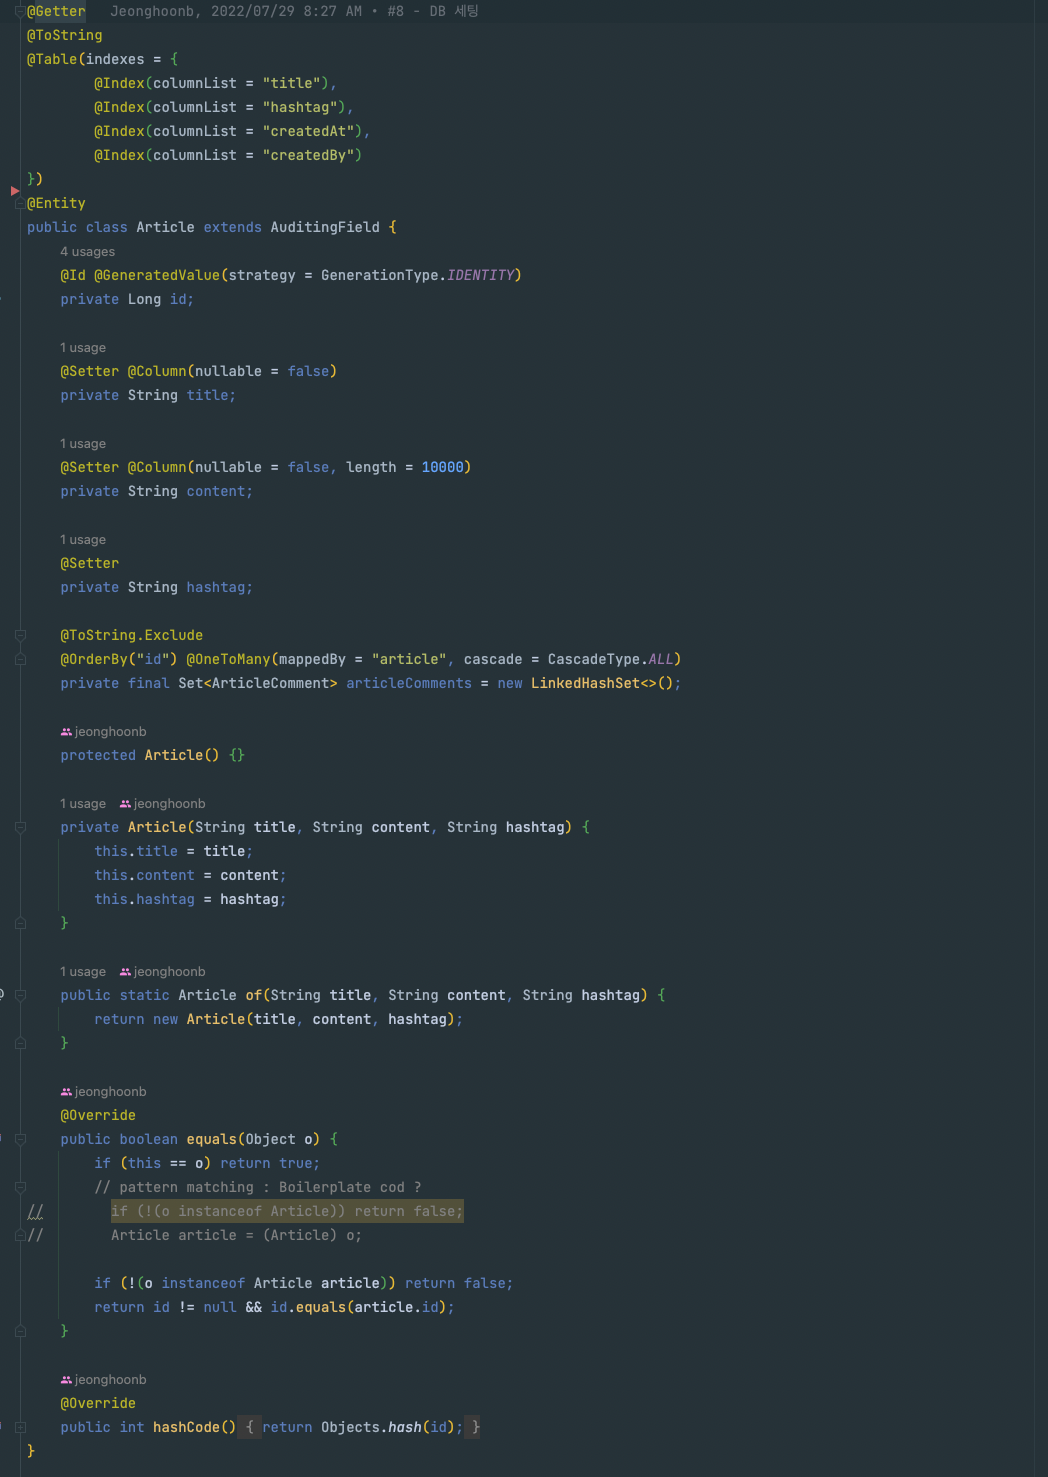Click author icon above equals method's @Override
The width and height of the screenshot is (1048, 1477).
[x=66, y=1092]
